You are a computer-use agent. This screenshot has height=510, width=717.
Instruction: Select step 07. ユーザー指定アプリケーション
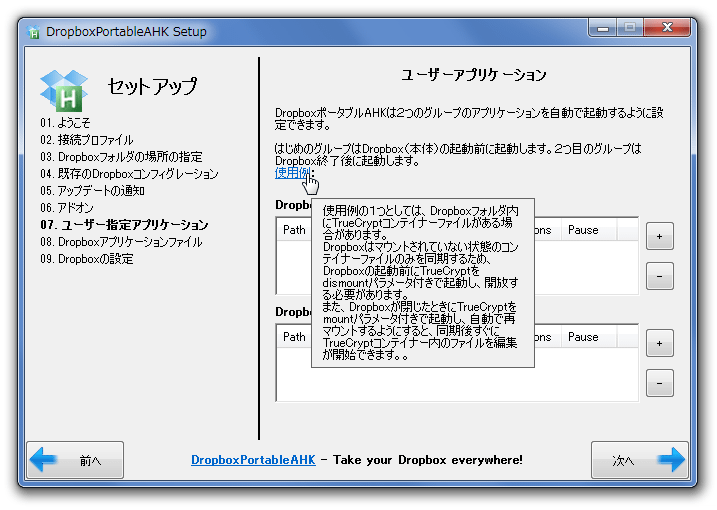124,225
